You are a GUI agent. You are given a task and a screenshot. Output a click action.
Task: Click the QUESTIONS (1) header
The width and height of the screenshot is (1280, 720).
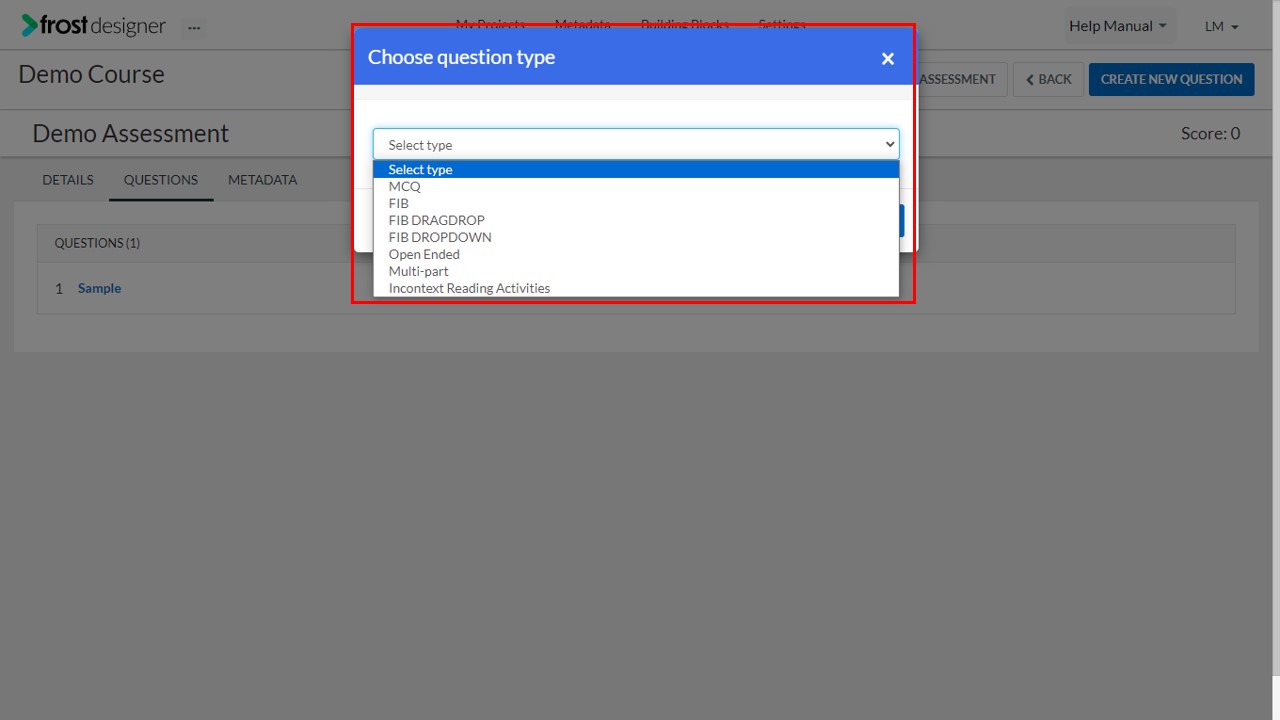tap(97, 243)
